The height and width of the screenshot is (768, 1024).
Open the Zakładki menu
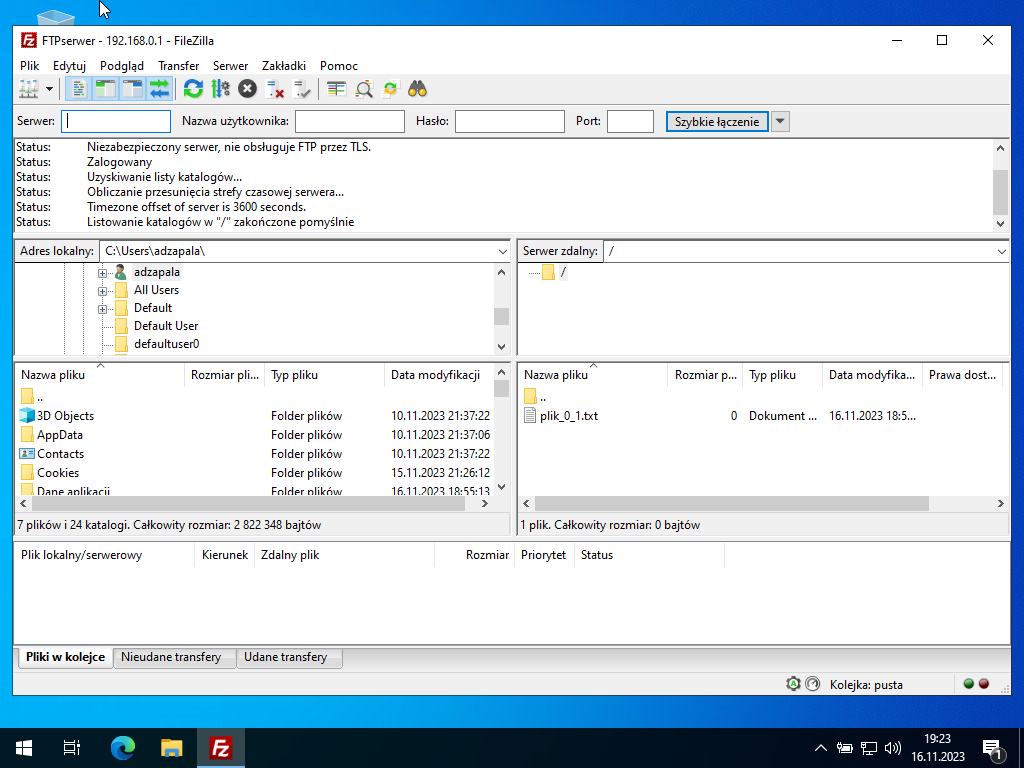284,65
